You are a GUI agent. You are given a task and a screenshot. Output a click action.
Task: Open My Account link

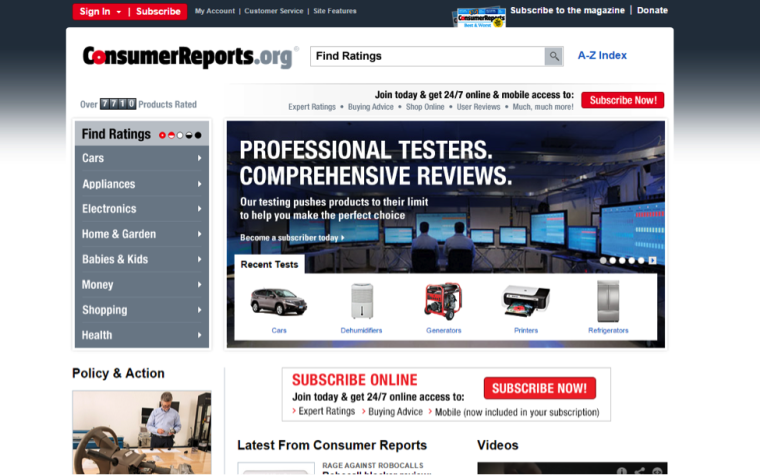(215, 11)
